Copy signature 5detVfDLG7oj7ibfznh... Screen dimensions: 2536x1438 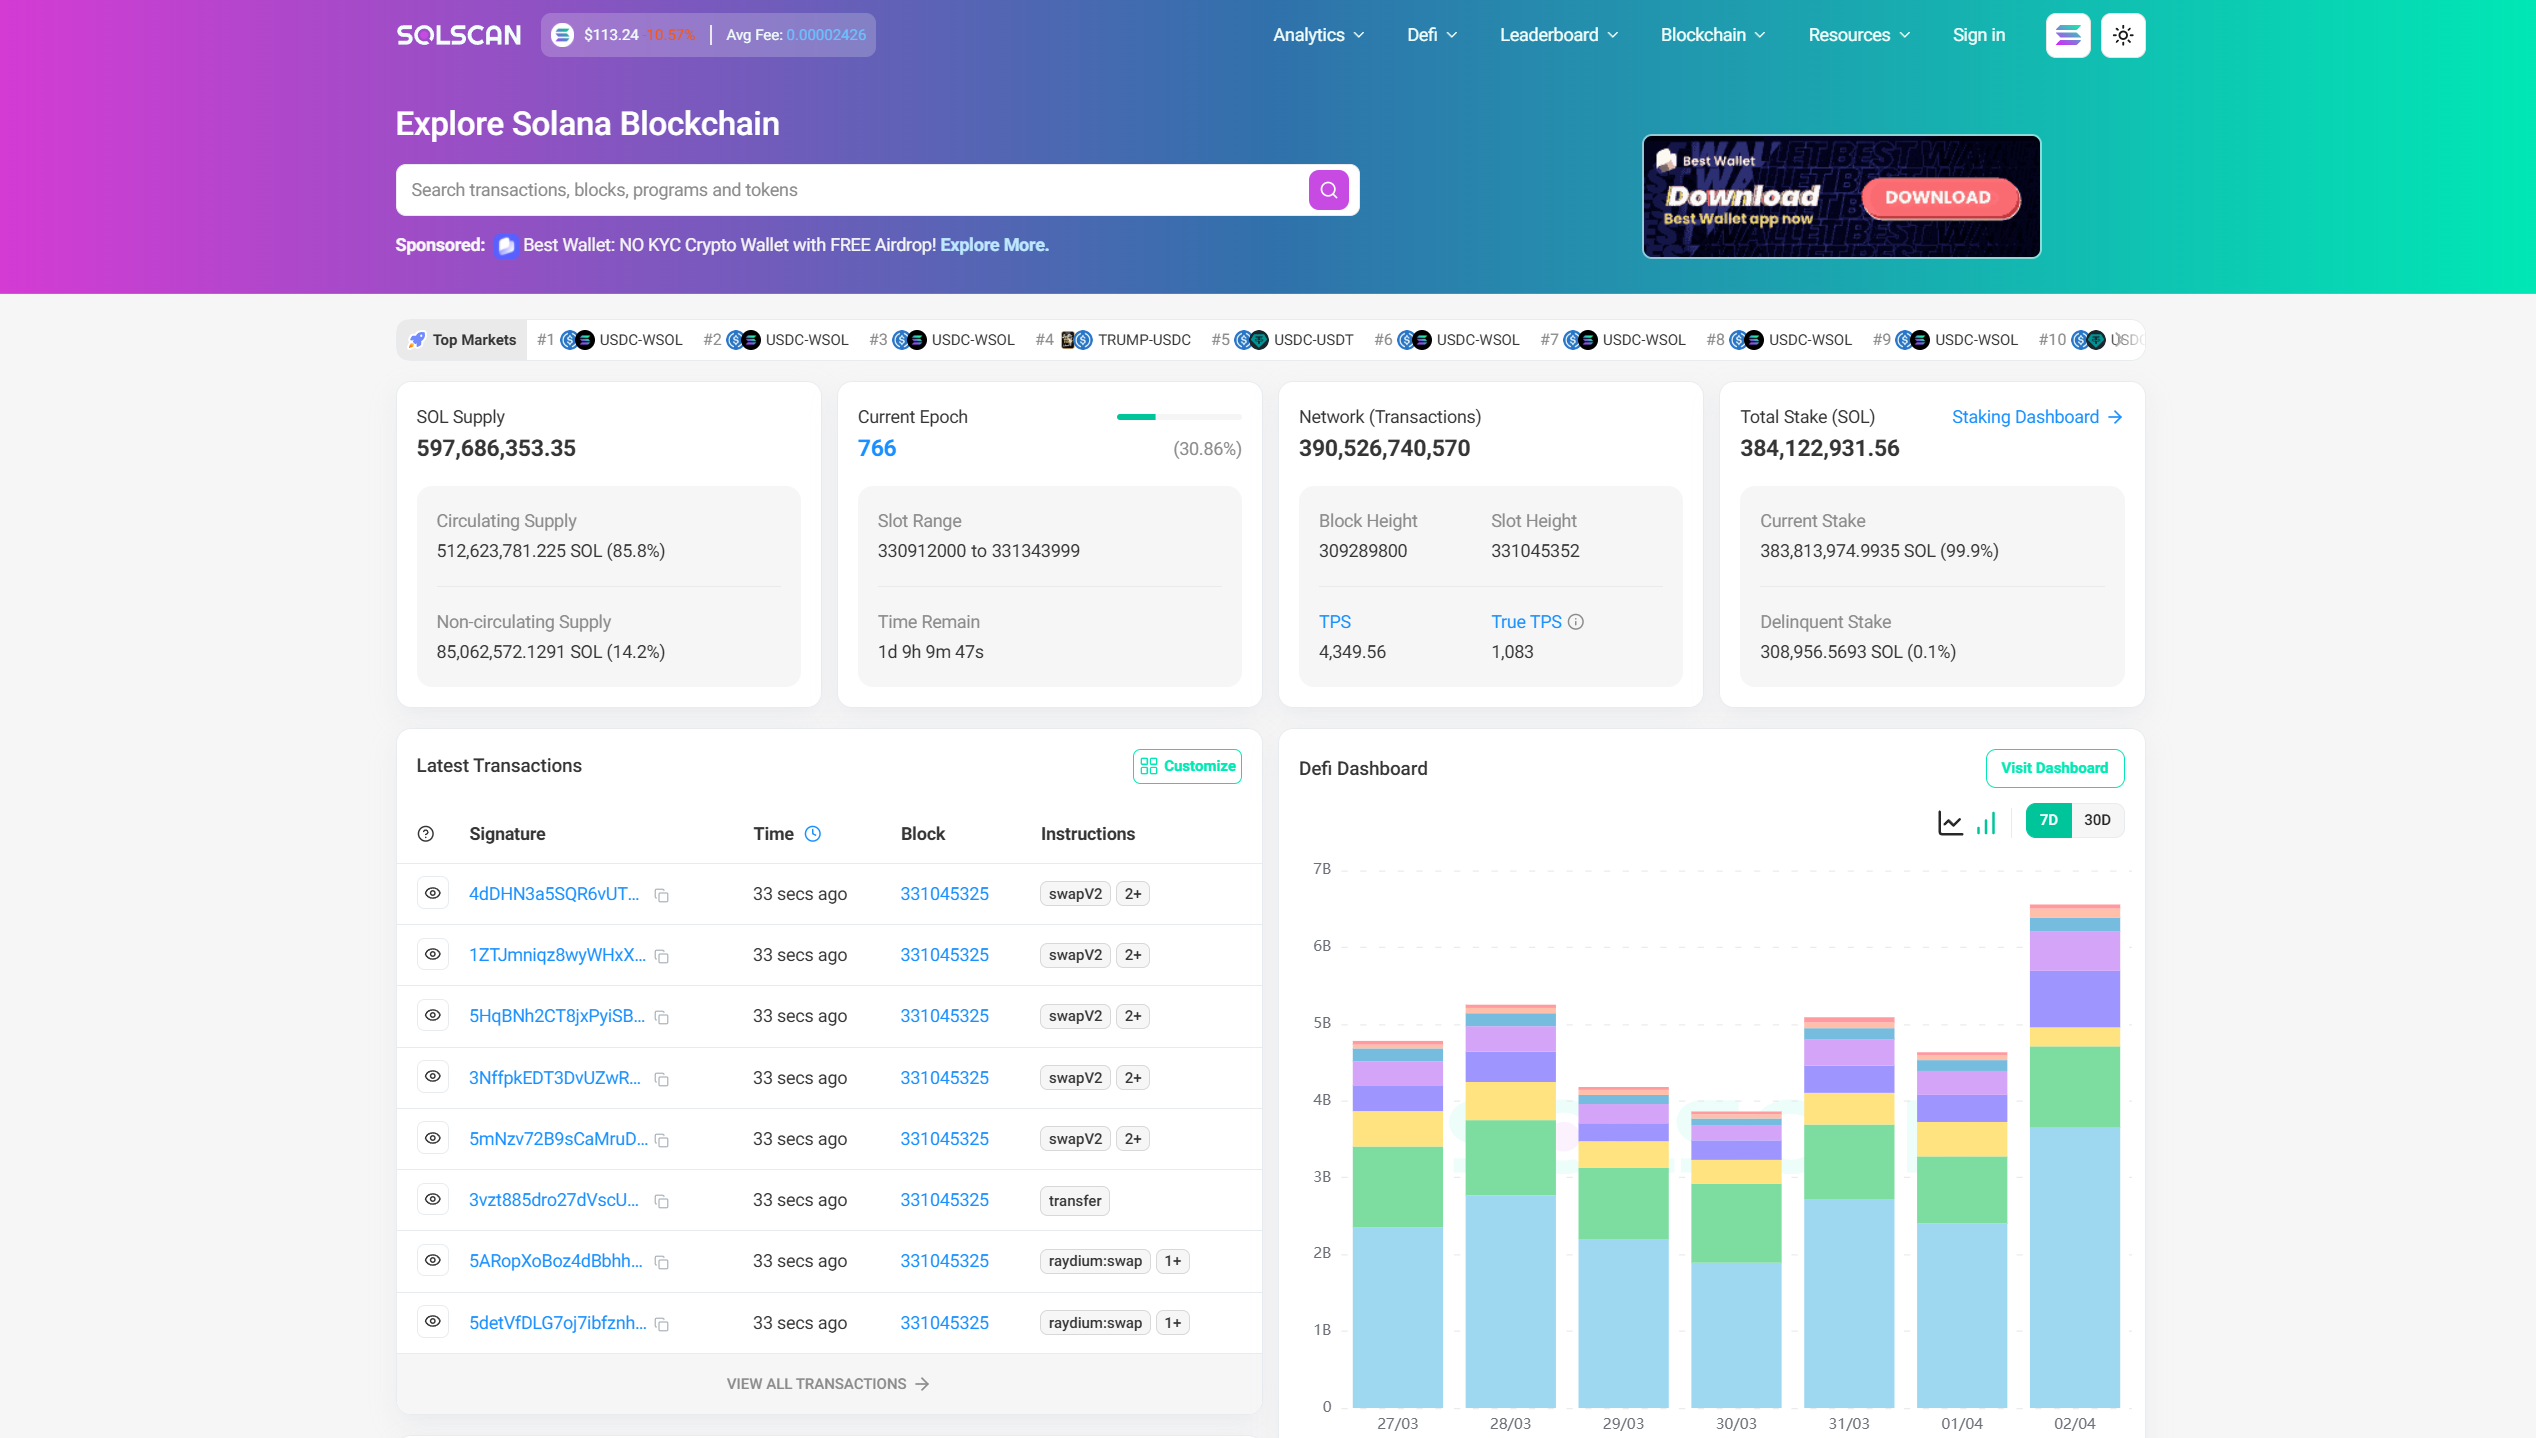661,1324
